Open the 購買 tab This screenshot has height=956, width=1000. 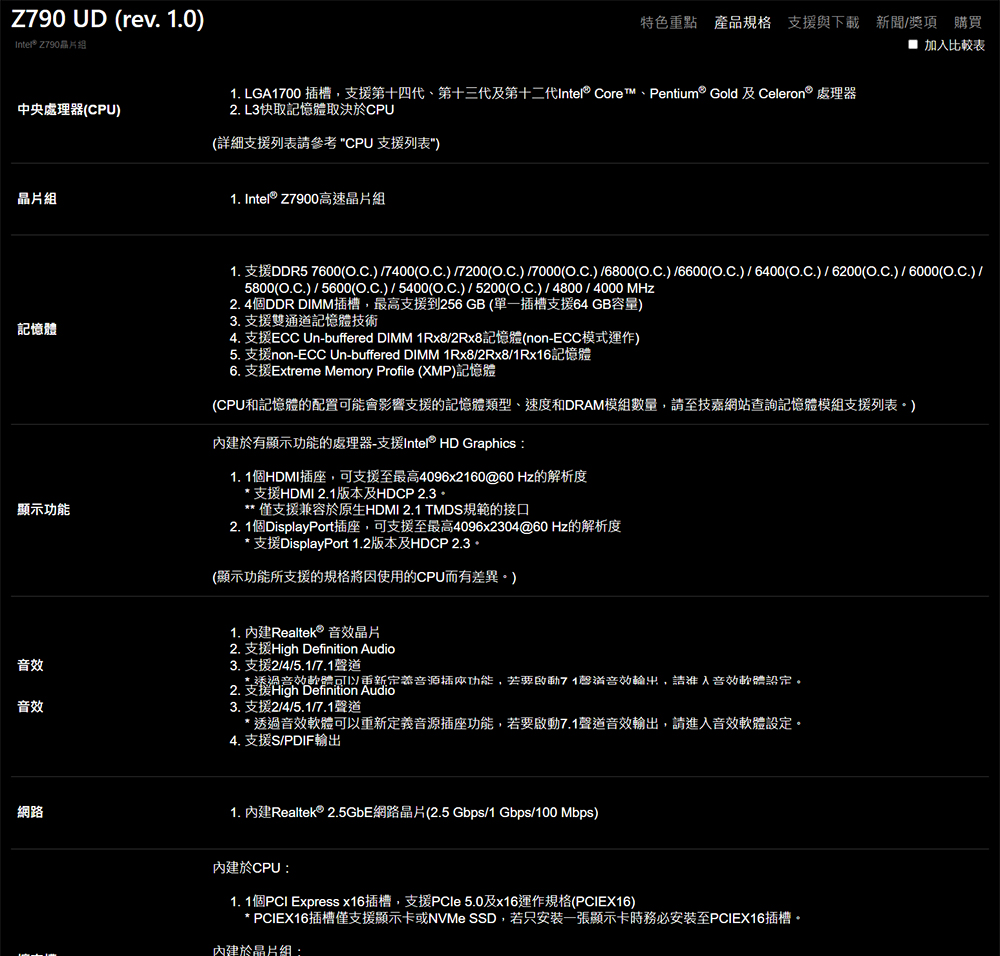[x=967, y=23]
